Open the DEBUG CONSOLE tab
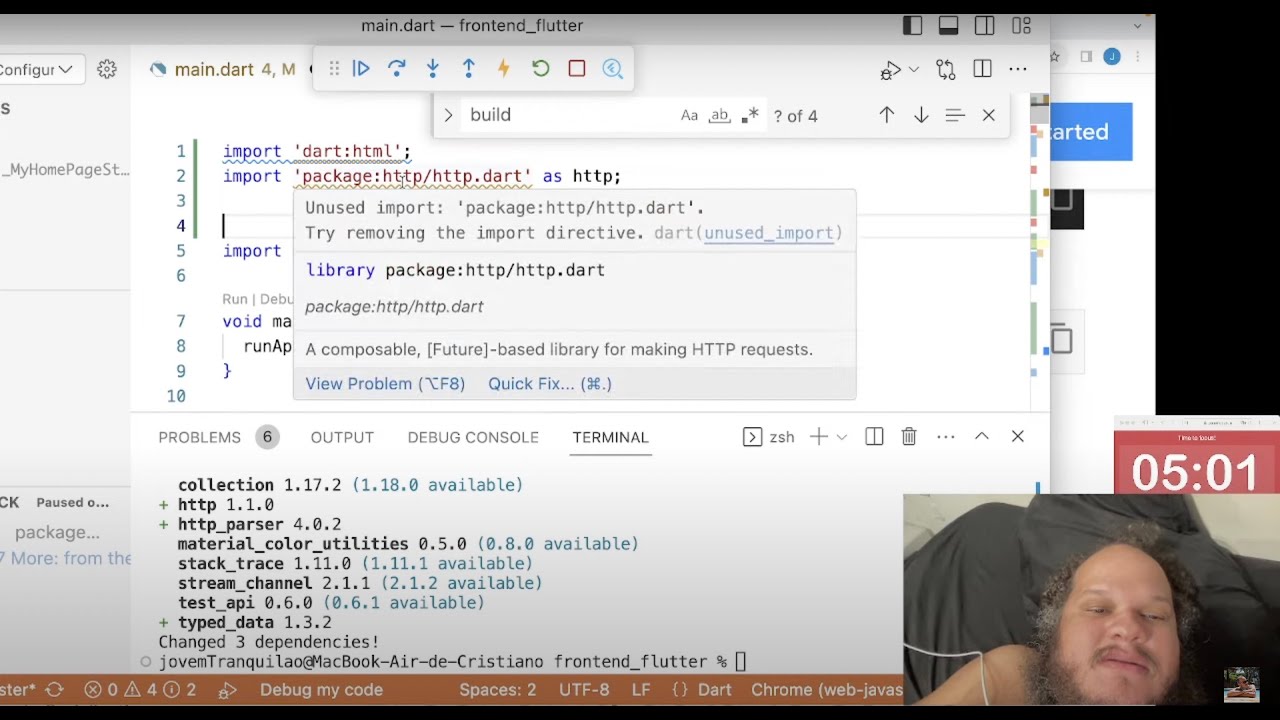This screenshot has width=1280, height=720. pos(473,437)
